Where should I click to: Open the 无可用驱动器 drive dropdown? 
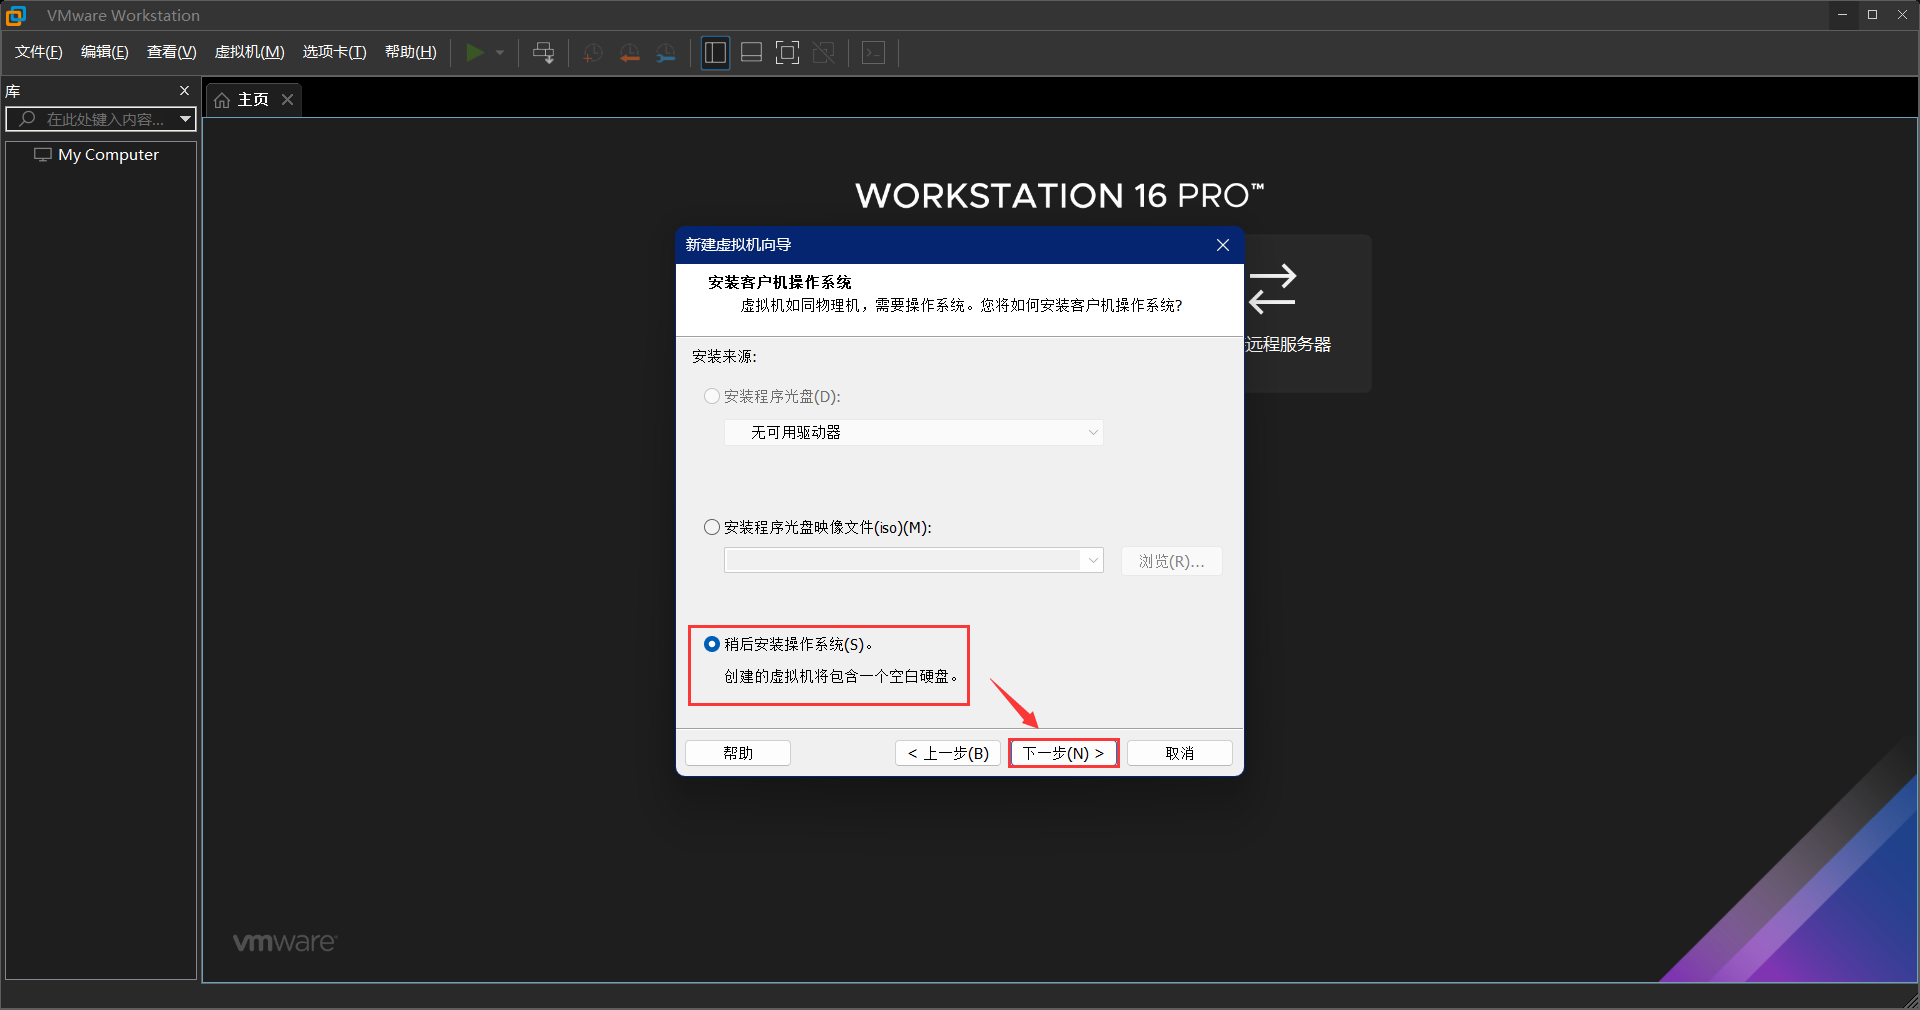coord(913,432)
